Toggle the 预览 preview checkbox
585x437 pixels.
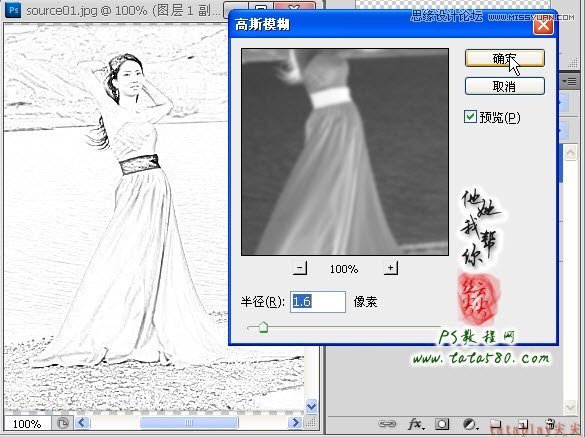click(470, 117)
